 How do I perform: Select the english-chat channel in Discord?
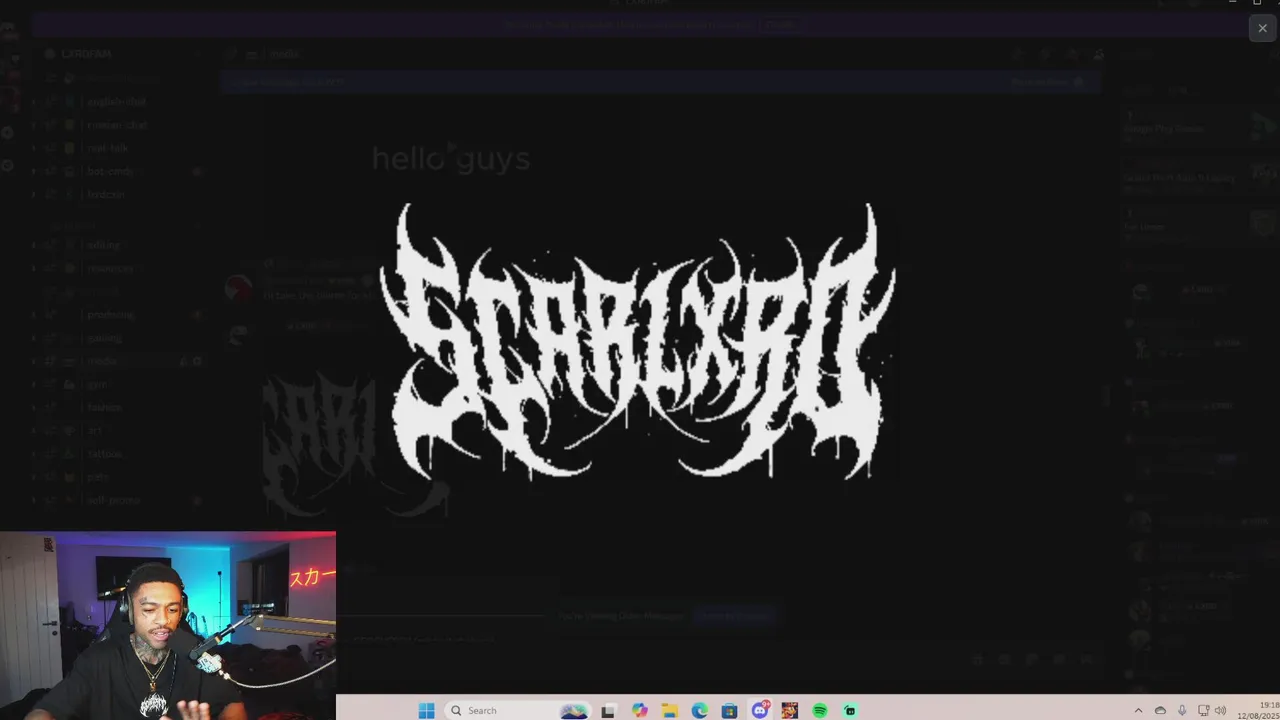pyautogui.click(x=118, y=101)
